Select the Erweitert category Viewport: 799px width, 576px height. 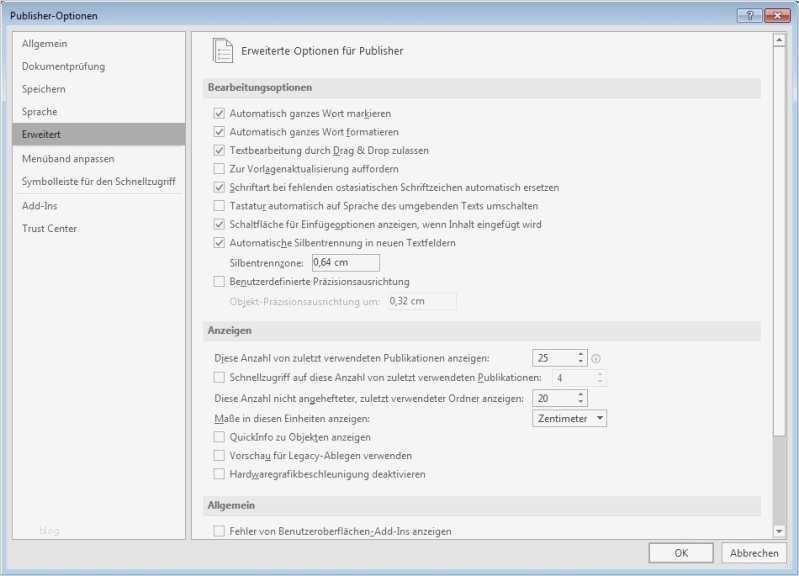coord(99,135)
